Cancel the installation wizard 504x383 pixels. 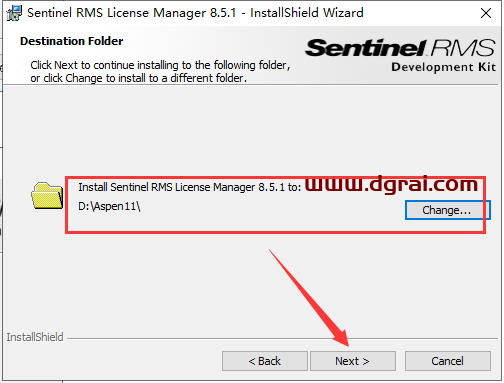coord(448,361)
